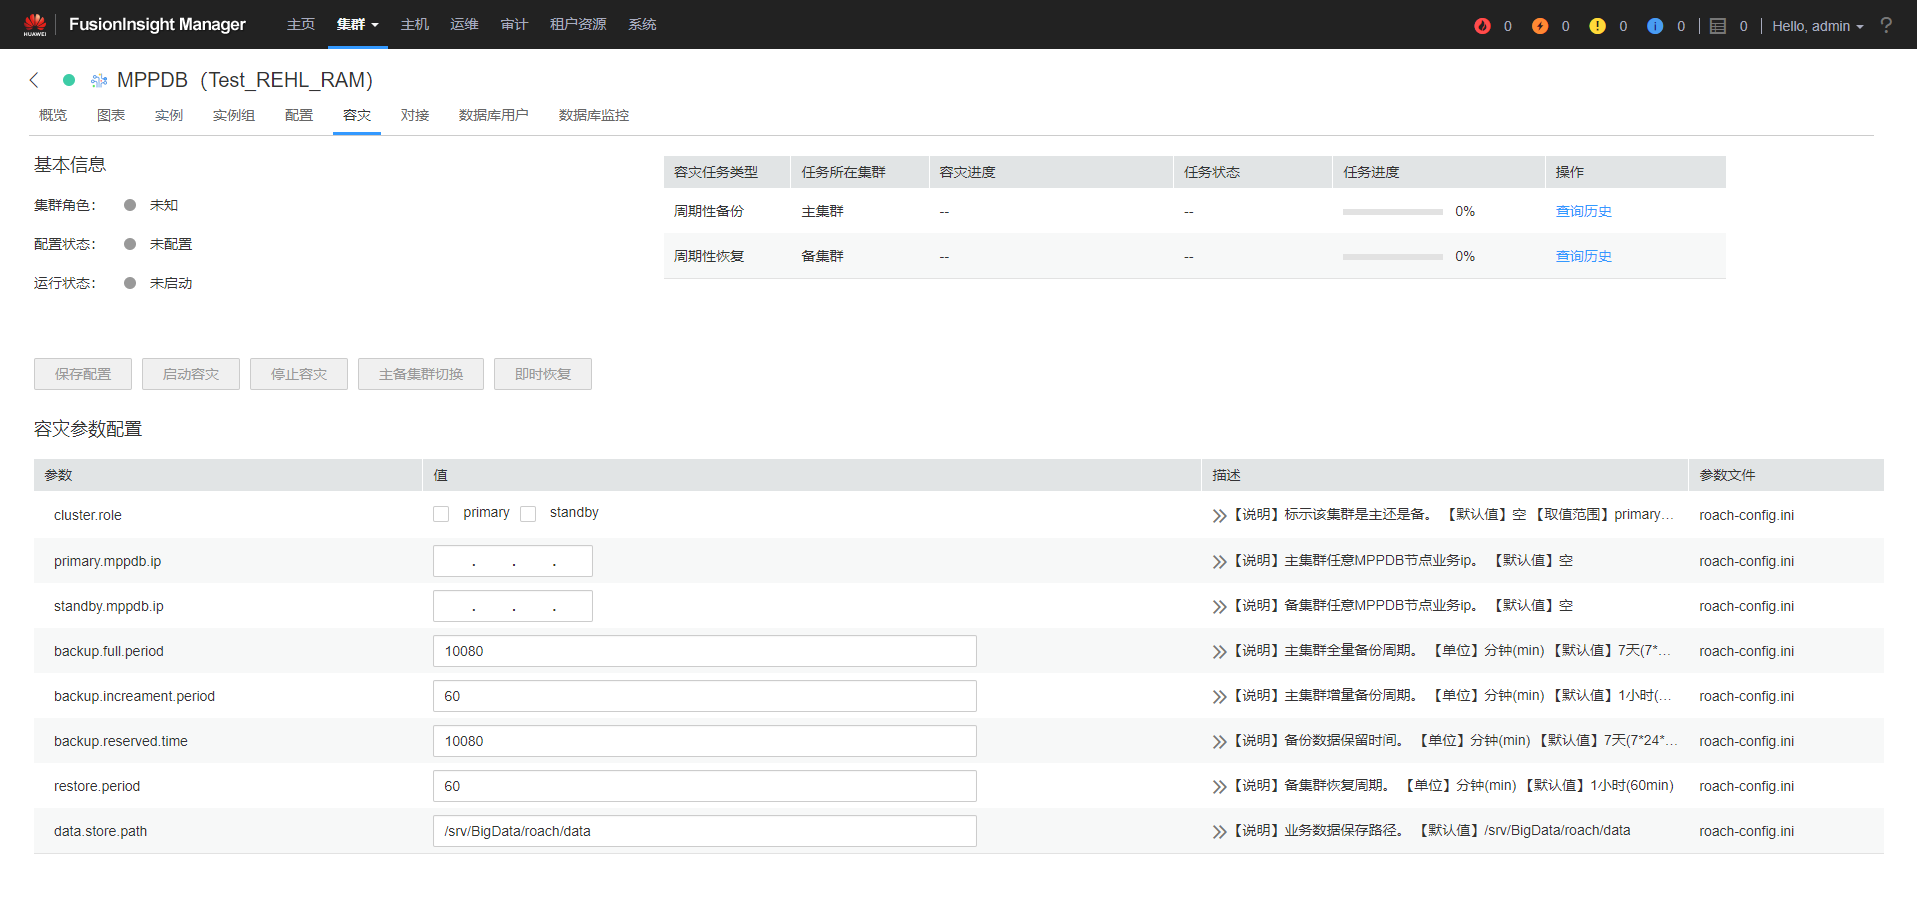Click the 集群角色 gray status dot

130,205
